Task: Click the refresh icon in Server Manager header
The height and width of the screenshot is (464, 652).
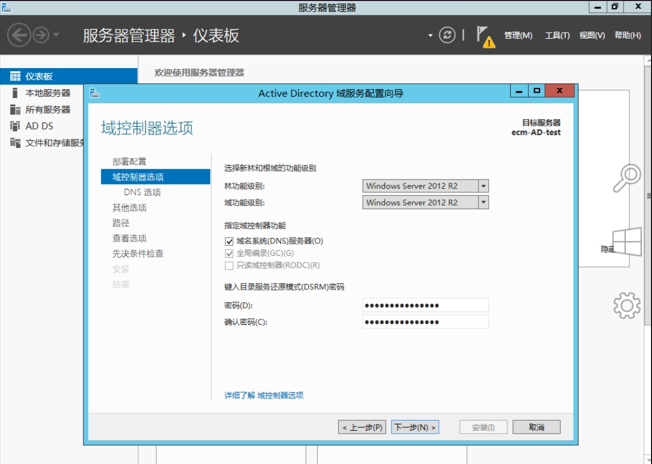Action: point(447,35)
